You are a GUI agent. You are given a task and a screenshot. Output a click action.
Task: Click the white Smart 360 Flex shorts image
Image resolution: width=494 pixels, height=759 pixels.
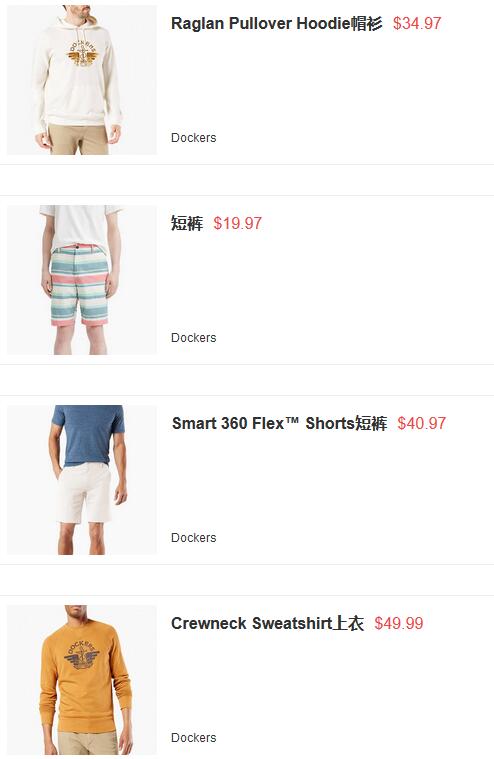tap(82, 480)
